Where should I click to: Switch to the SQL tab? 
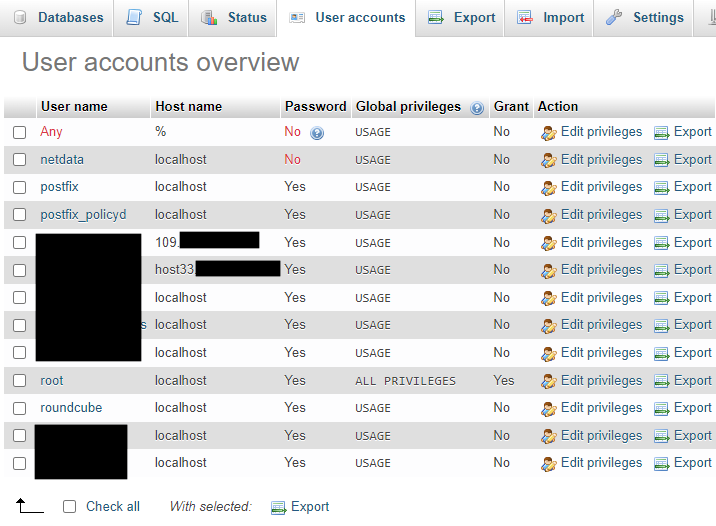click(151, 18)
